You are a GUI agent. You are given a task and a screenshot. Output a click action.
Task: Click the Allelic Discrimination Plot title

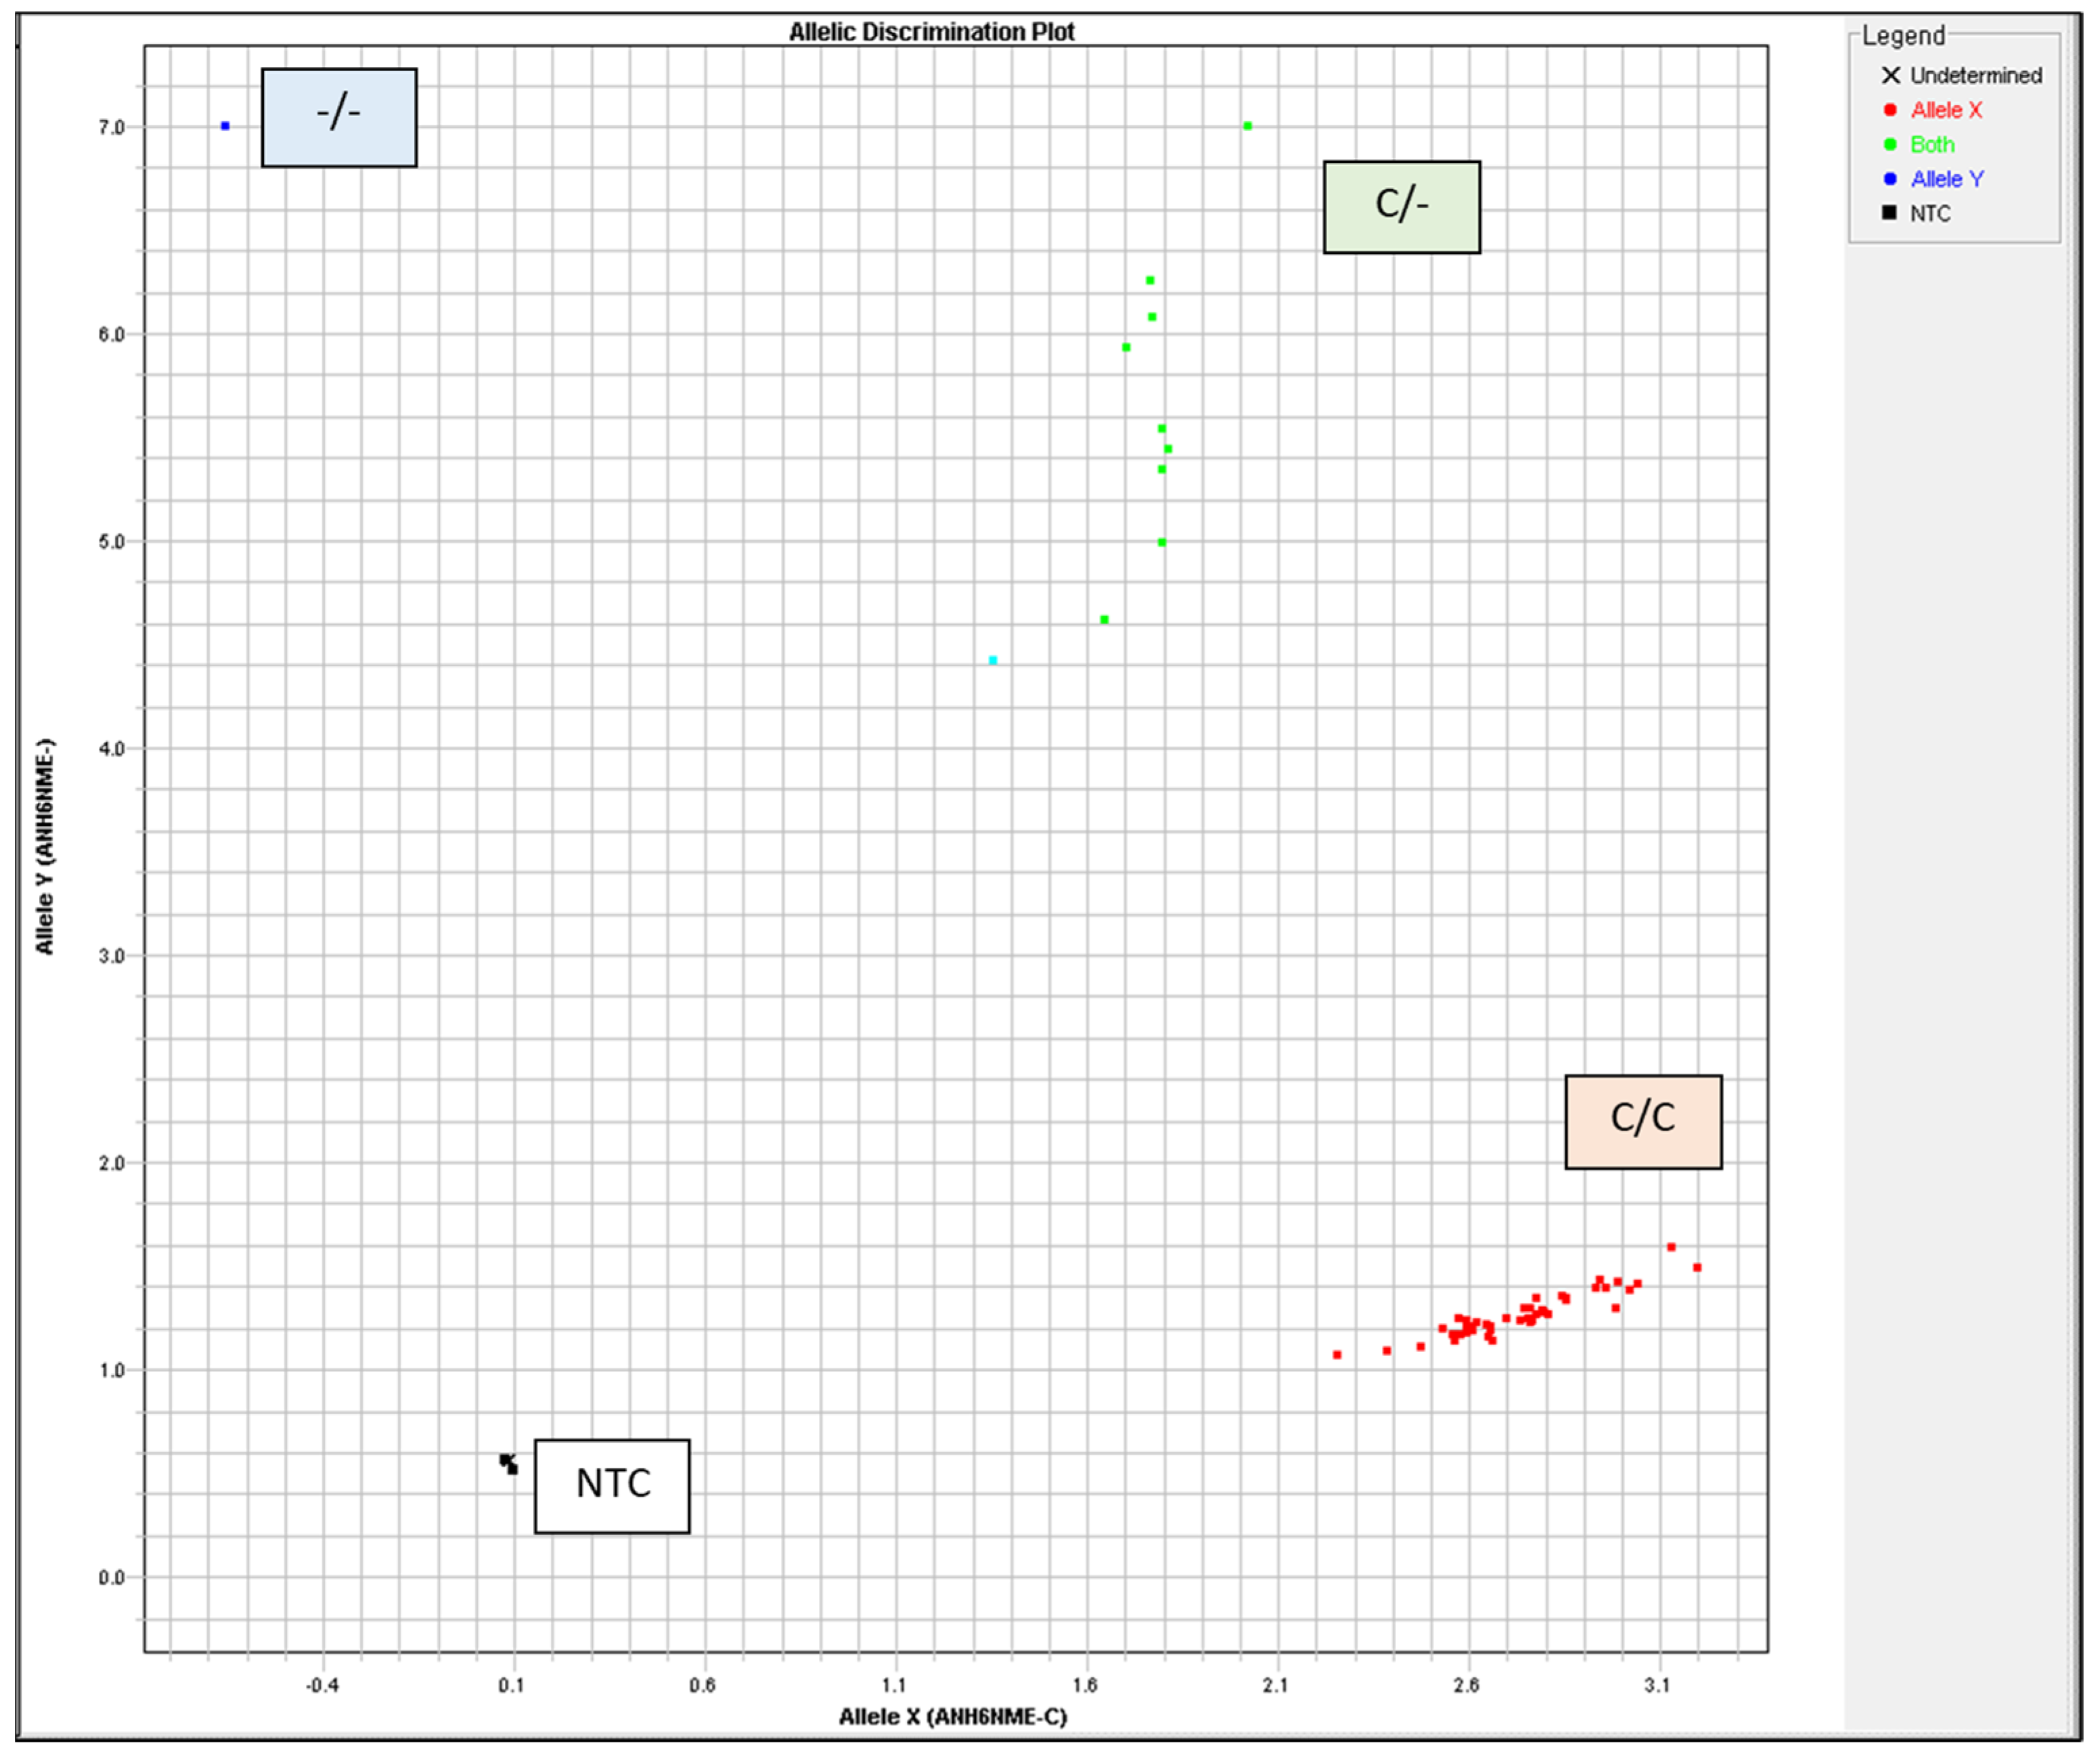pos(931,32)
